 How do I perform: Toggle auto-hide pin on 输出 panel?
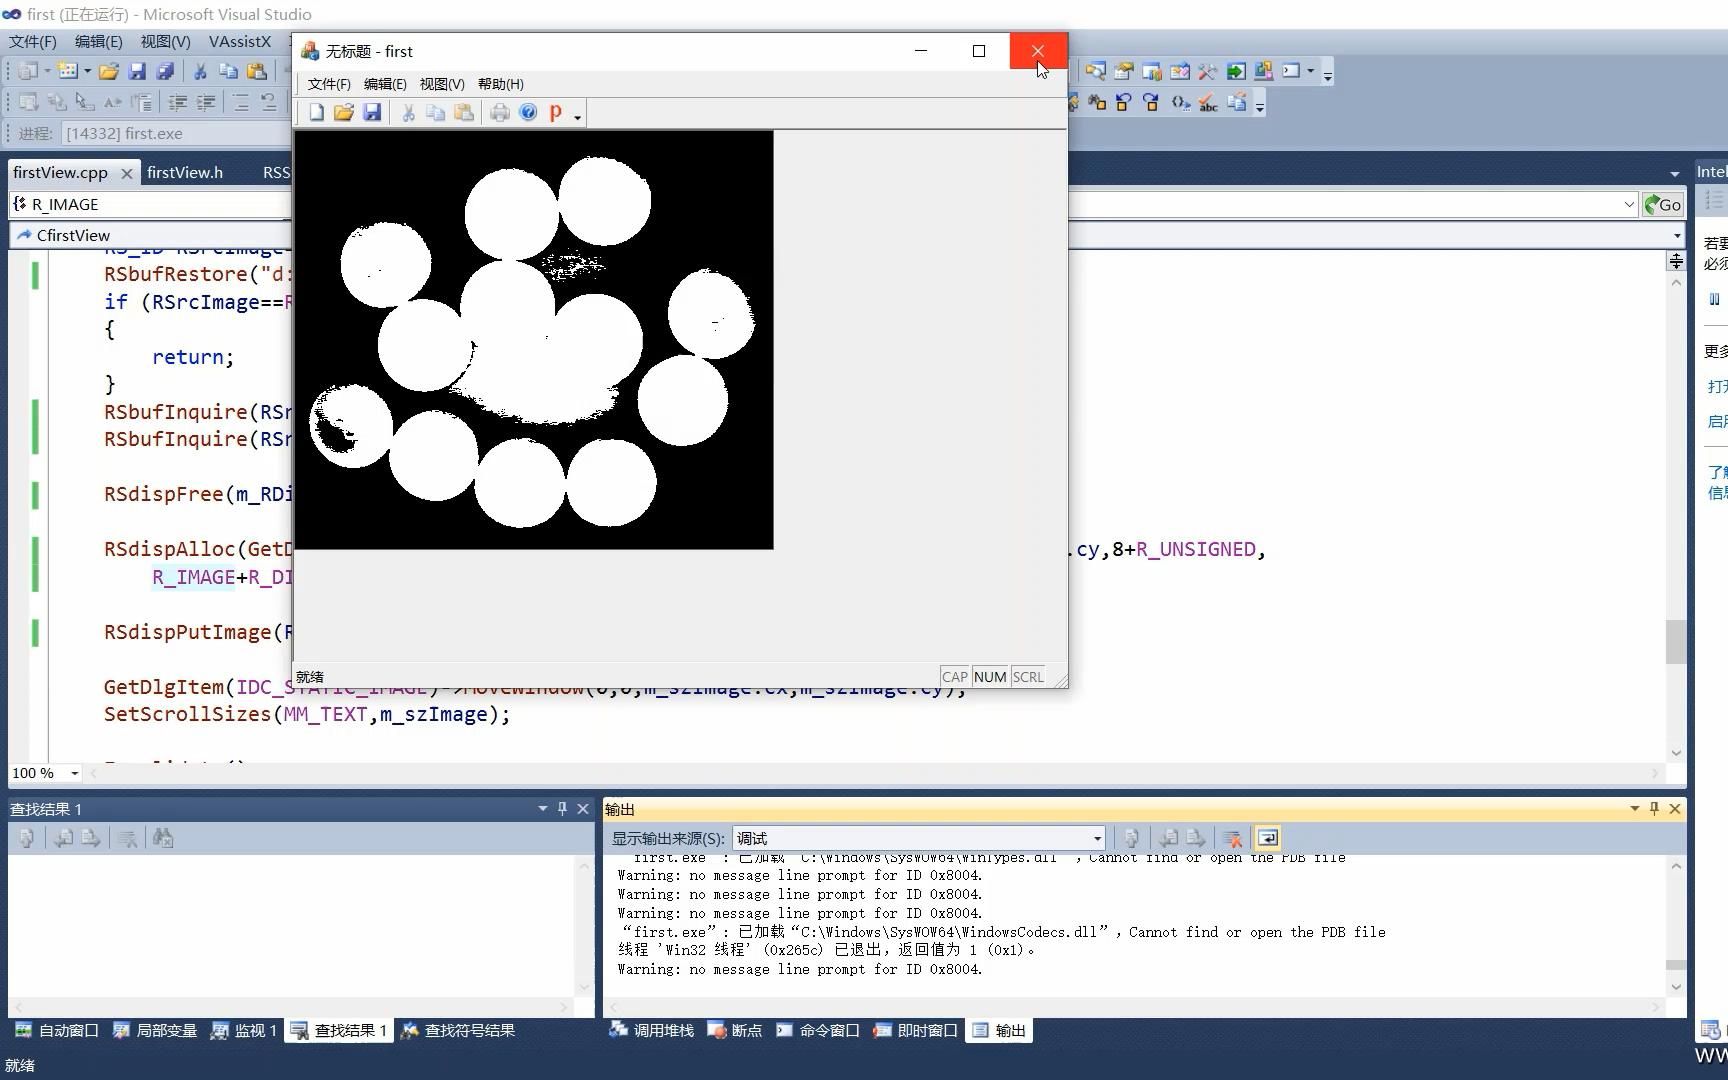tap(1654, 808)
